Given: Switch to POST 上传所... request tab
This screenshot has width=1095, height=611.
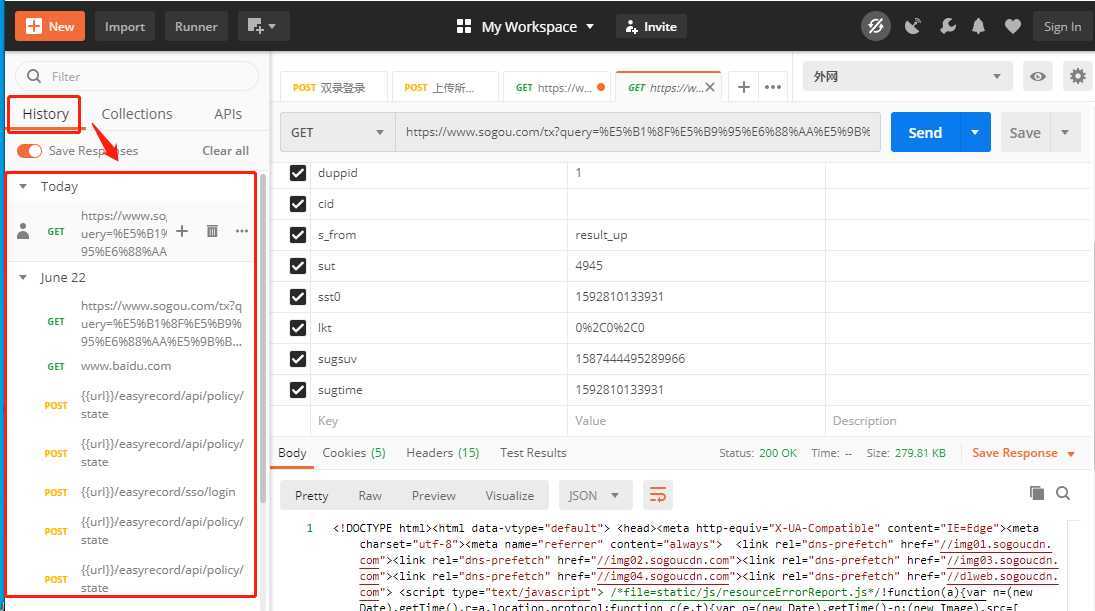Looking at the screenshot, I should click(445, 87).
